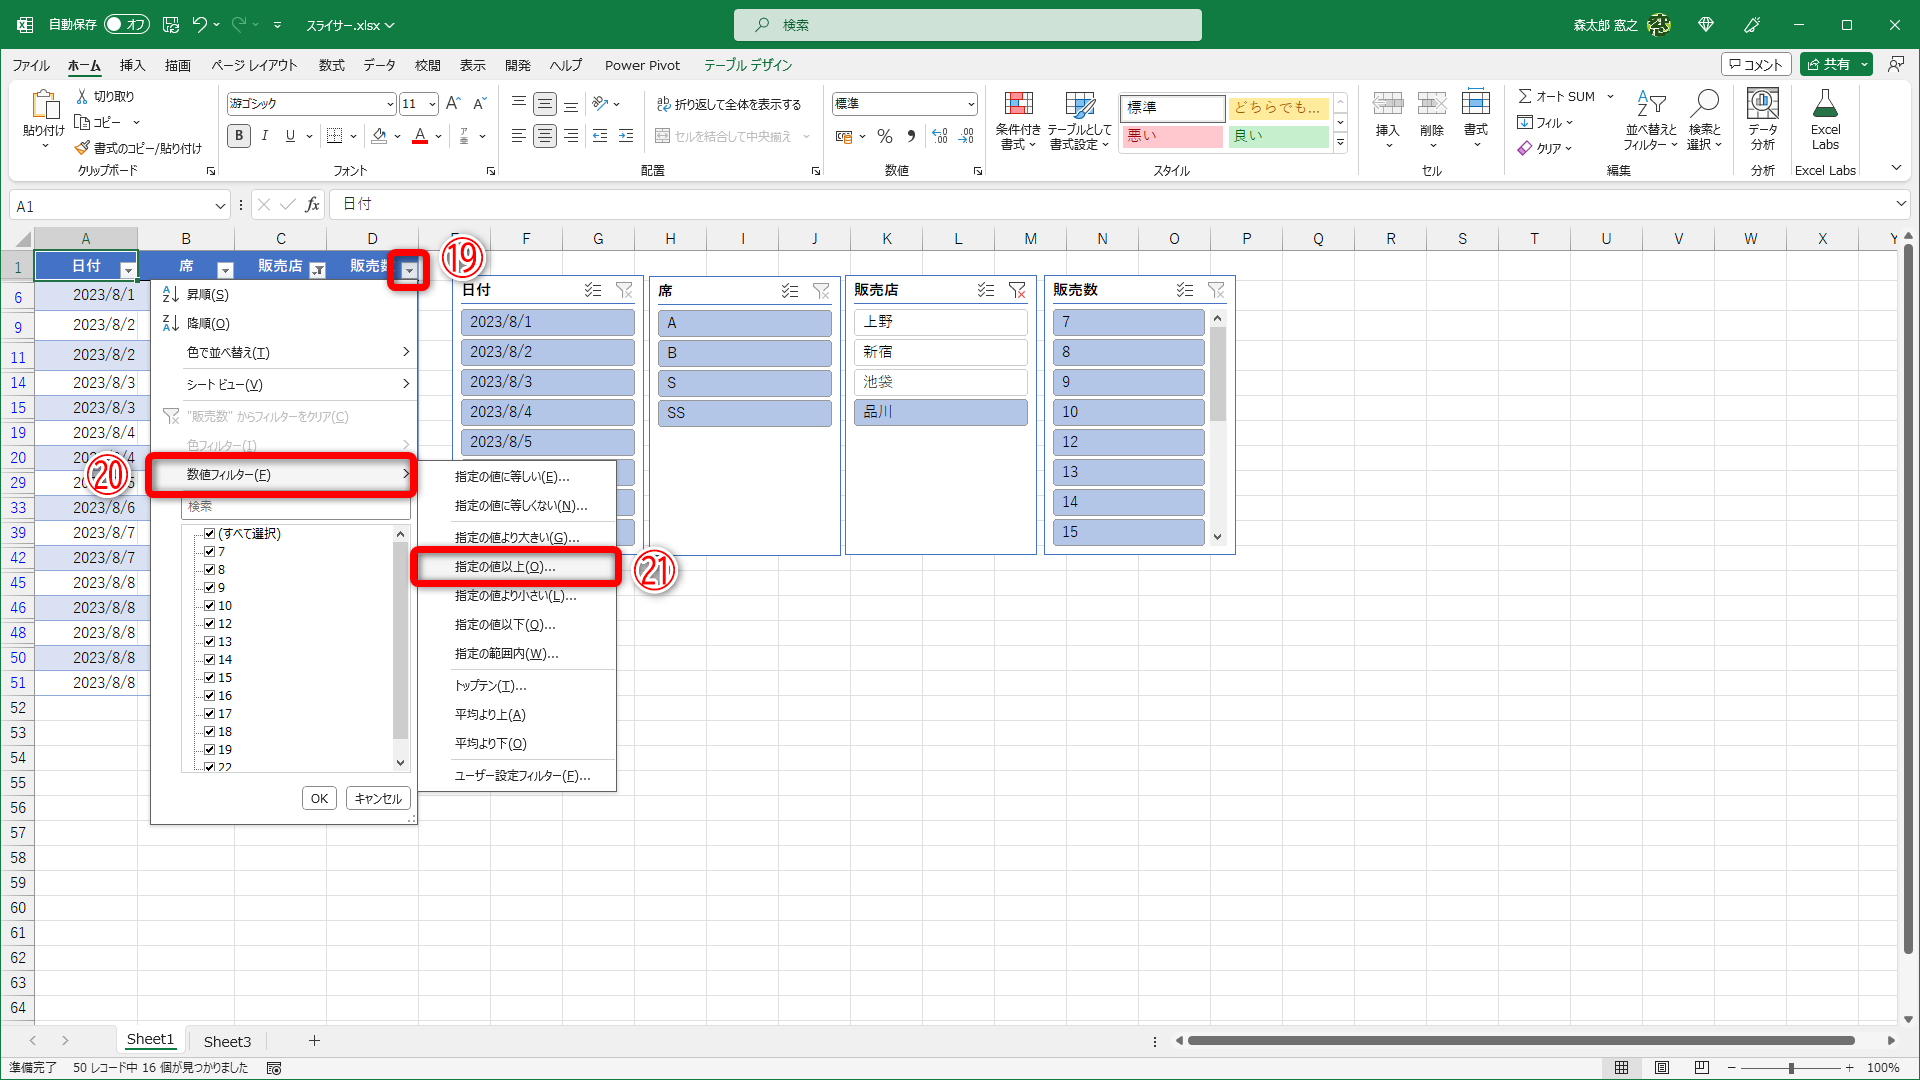
Task: Pick the font color red swatch
Action: point(421,137)
